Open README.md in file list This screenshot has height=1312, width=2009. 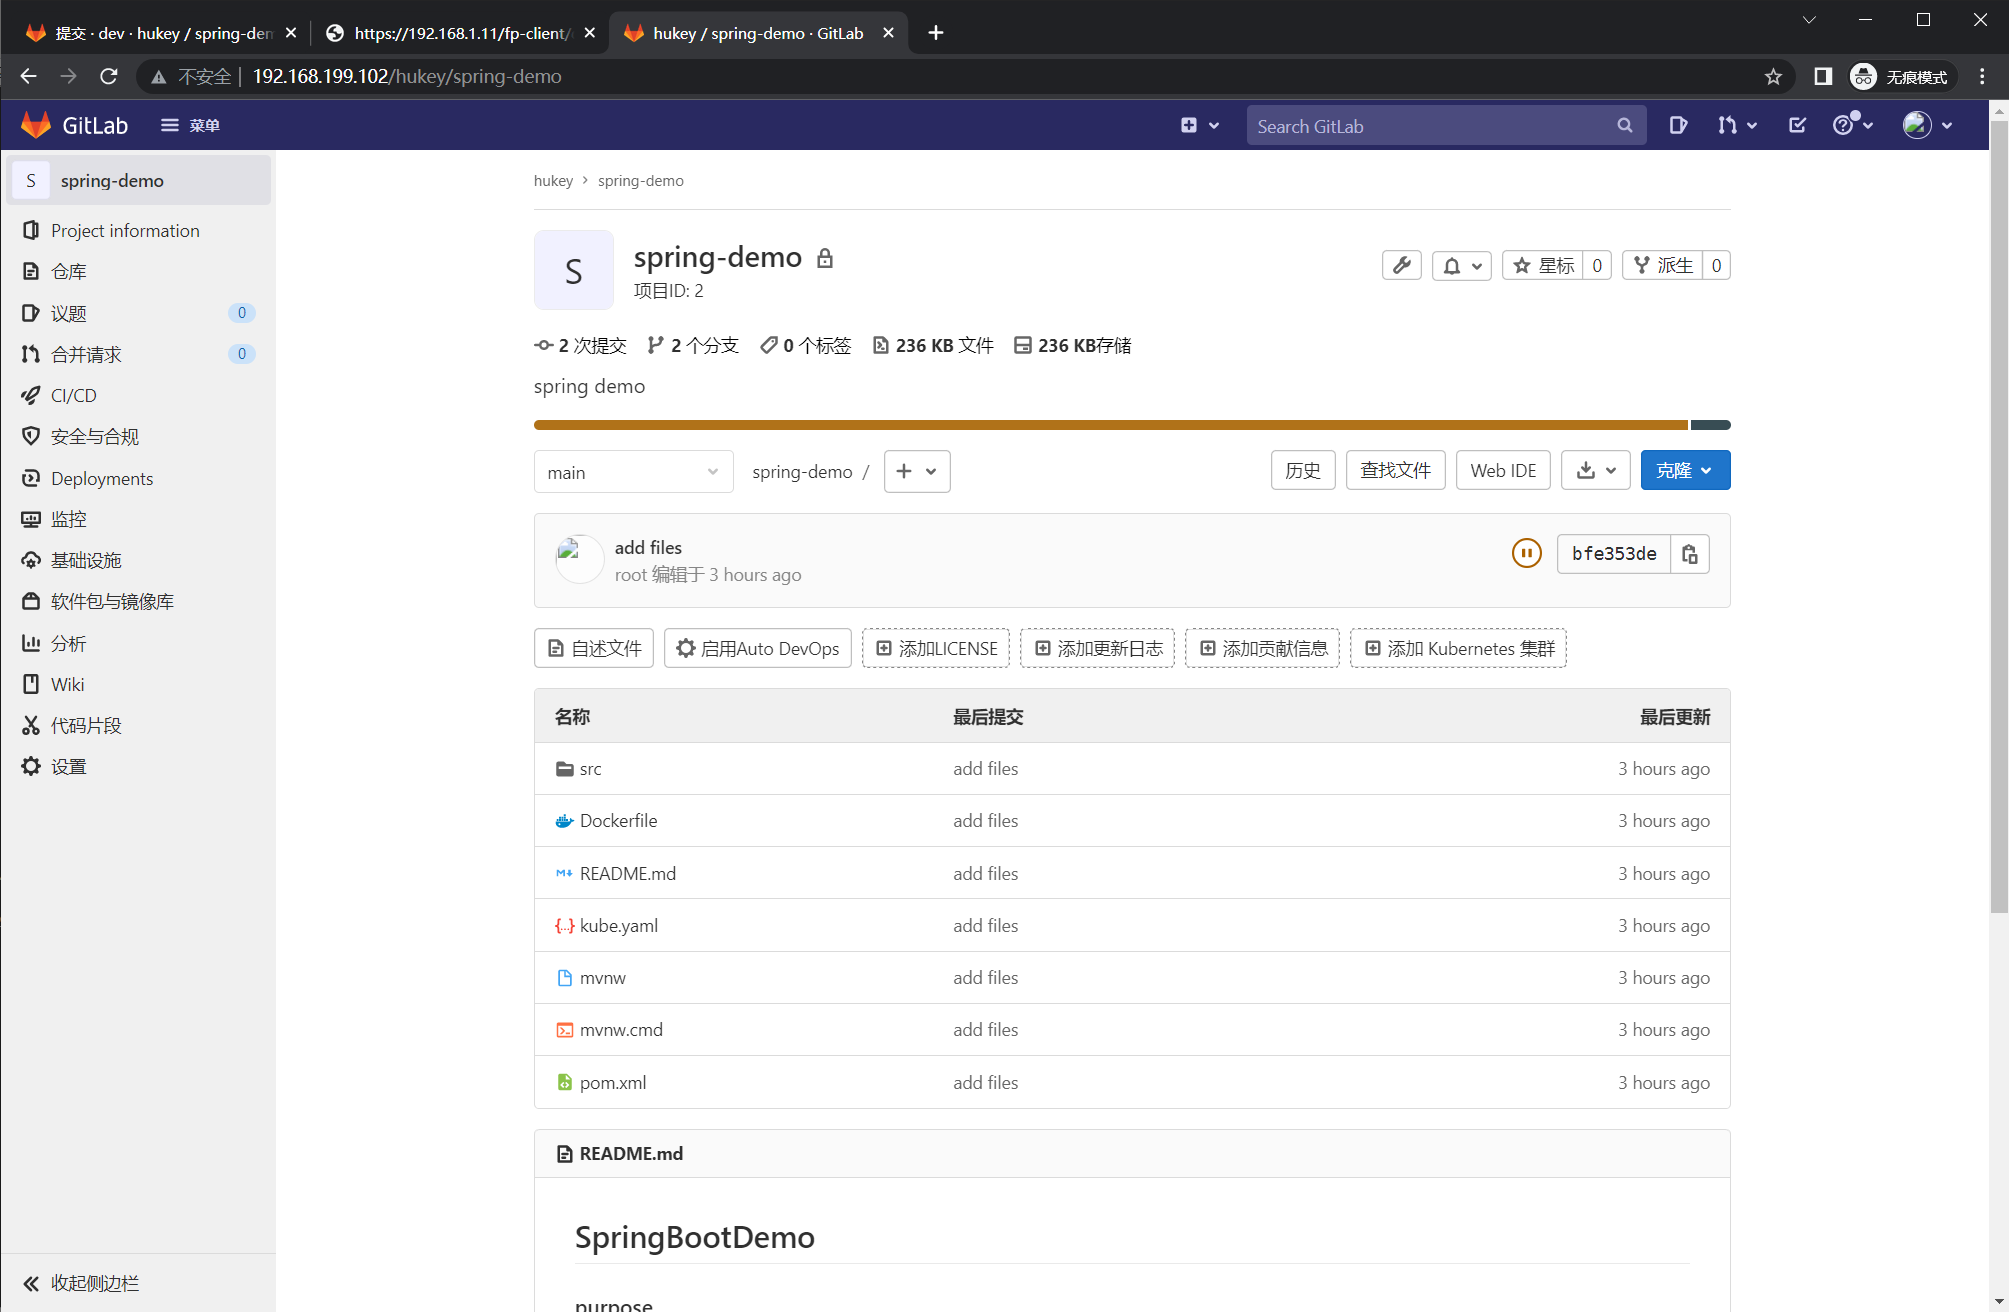point(627,873)
